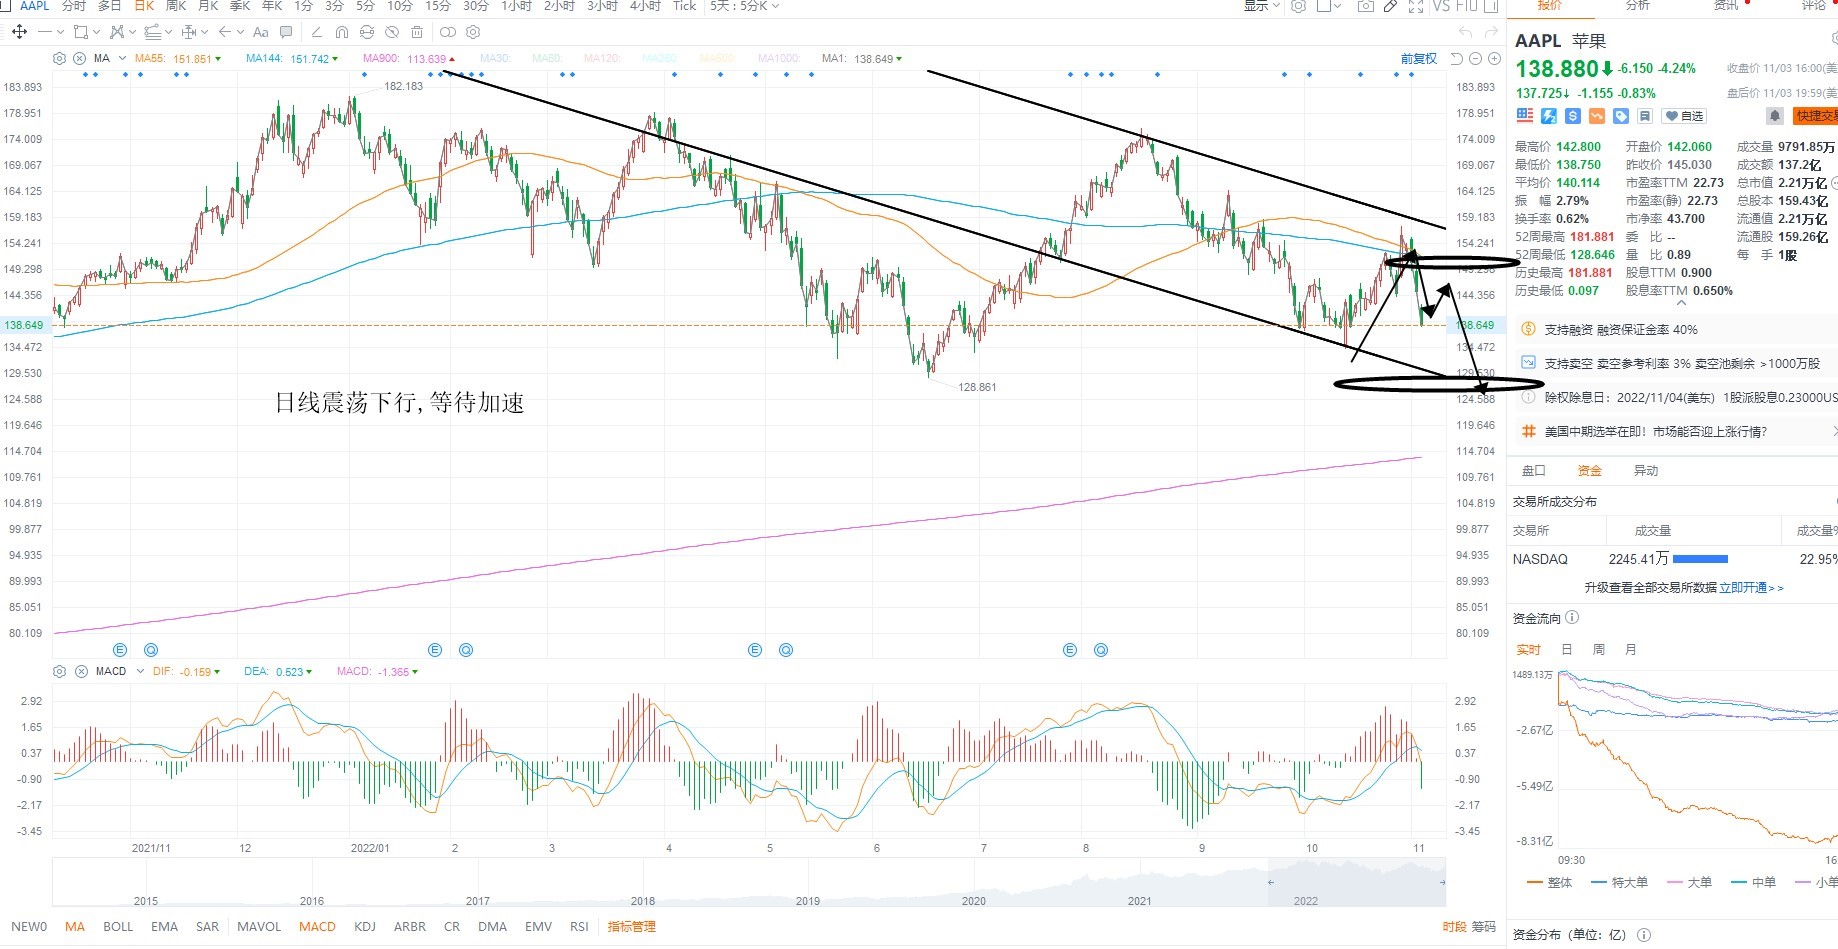Screen dimensions: 1838x949
Task: Open MA indicator settings gear
Action: 59,59
